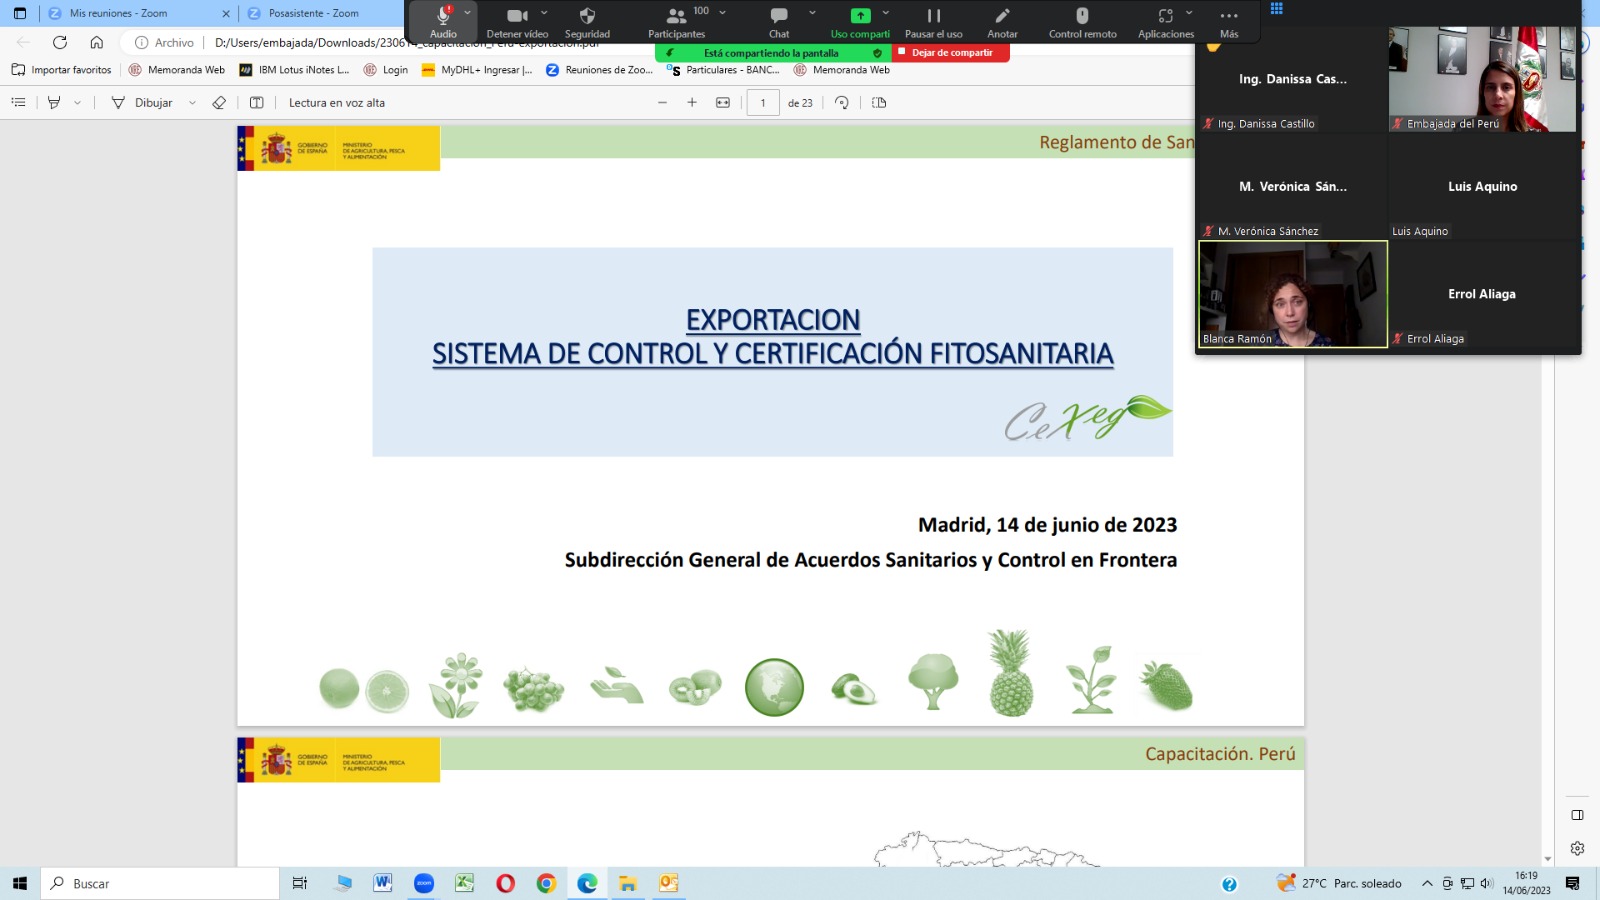This screenshot has width=1600, height=900.
Task: Open the audio options arrow beside the microphone
Action: (467, 13)
